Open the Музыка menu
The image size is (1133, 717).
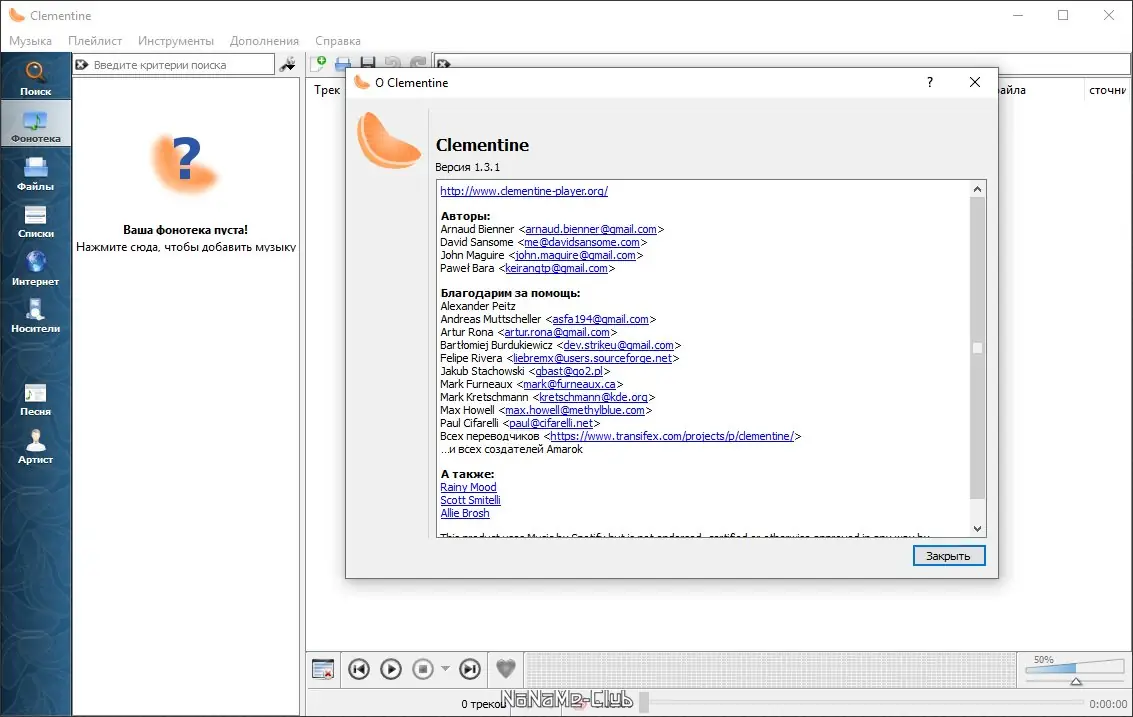pos(30,41)
